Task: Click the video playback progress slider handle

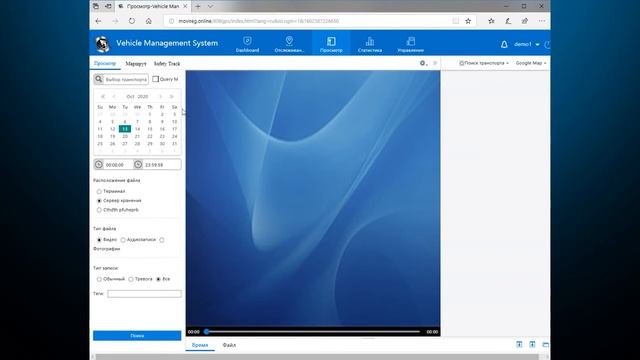Action: click(x=207, y=331)
